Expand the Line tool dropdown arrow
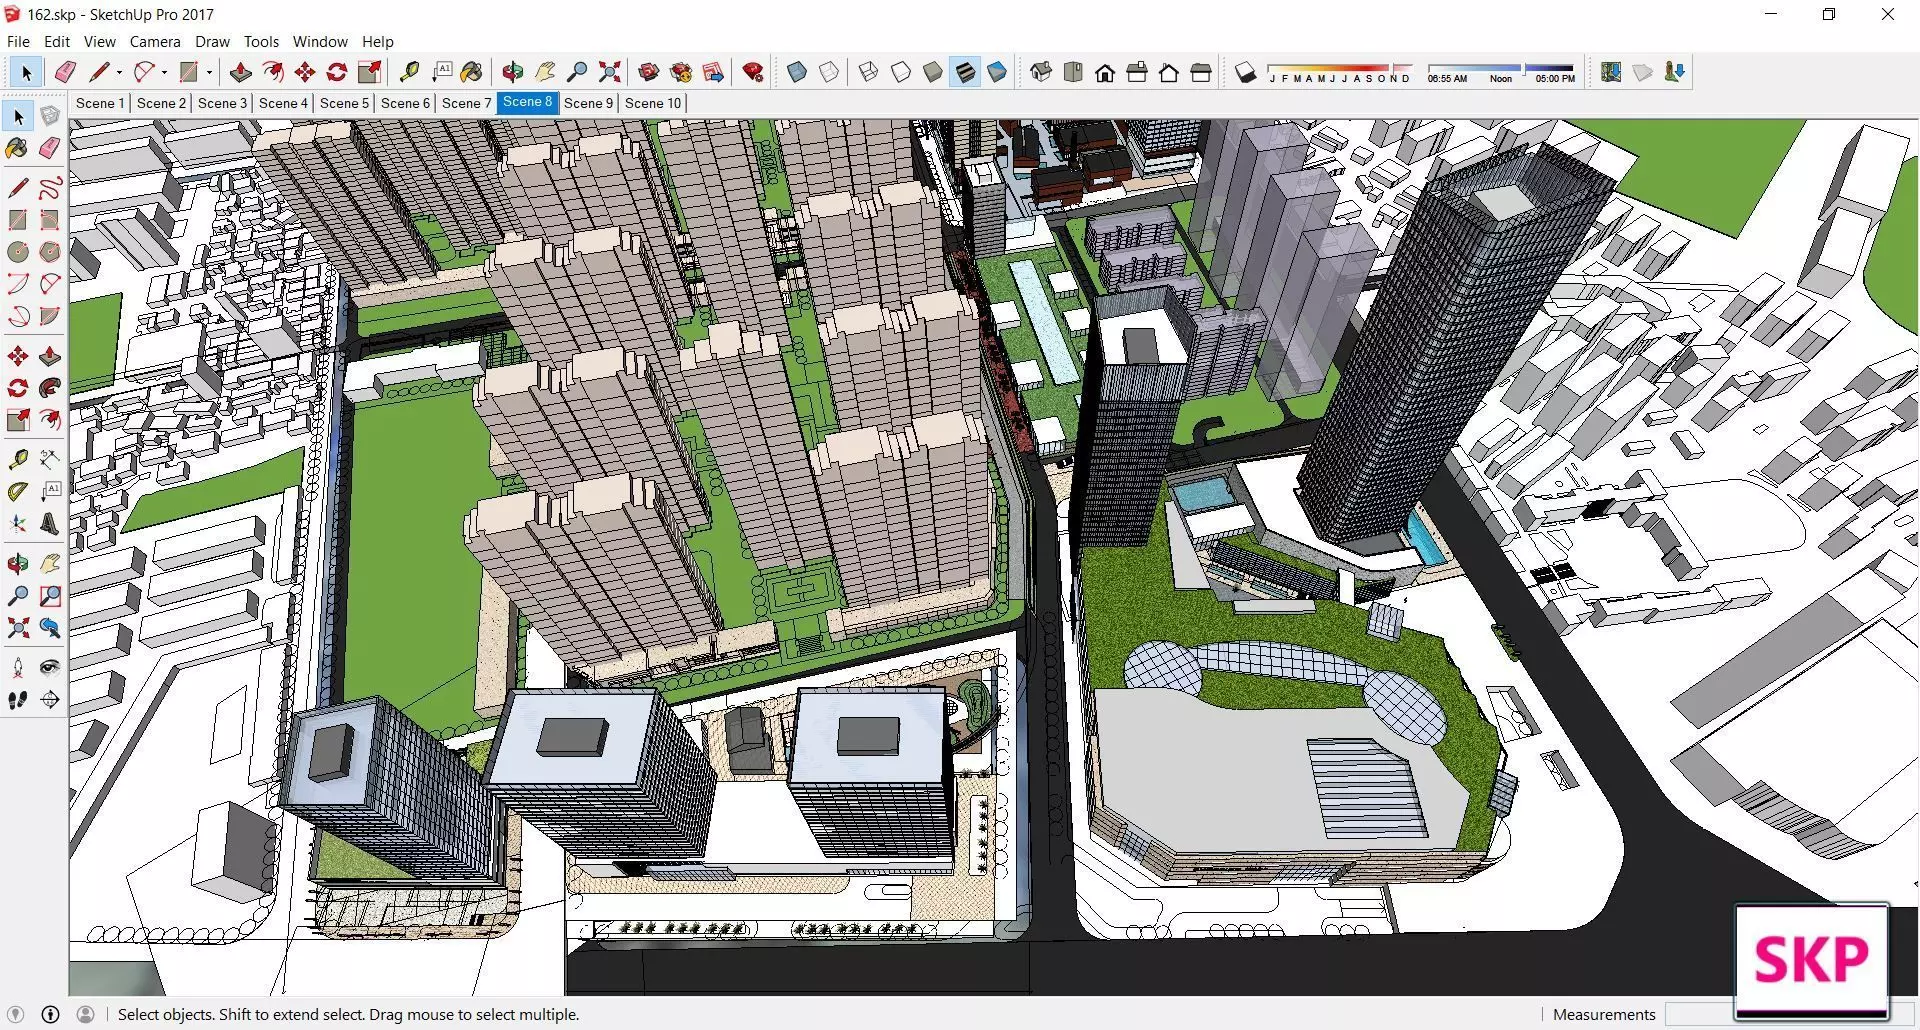Viewport: 1920px width, 1030px height. click(119, 72)
